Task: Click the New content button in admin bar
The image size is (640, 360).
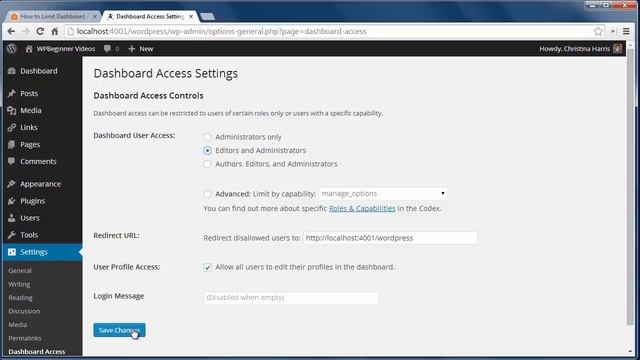Action: tap(140, 49)
